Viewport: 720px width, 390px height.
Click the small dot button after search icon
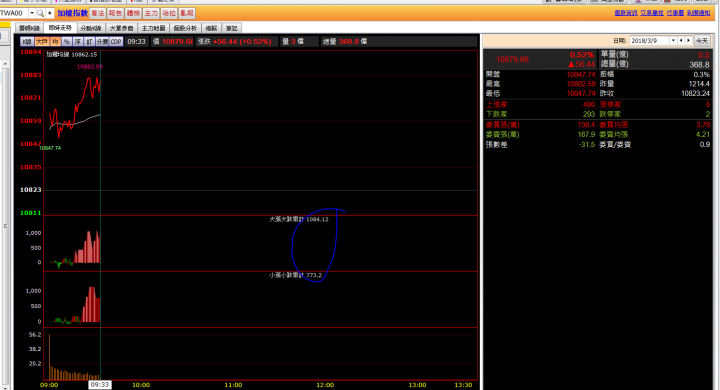pos(50,13)
